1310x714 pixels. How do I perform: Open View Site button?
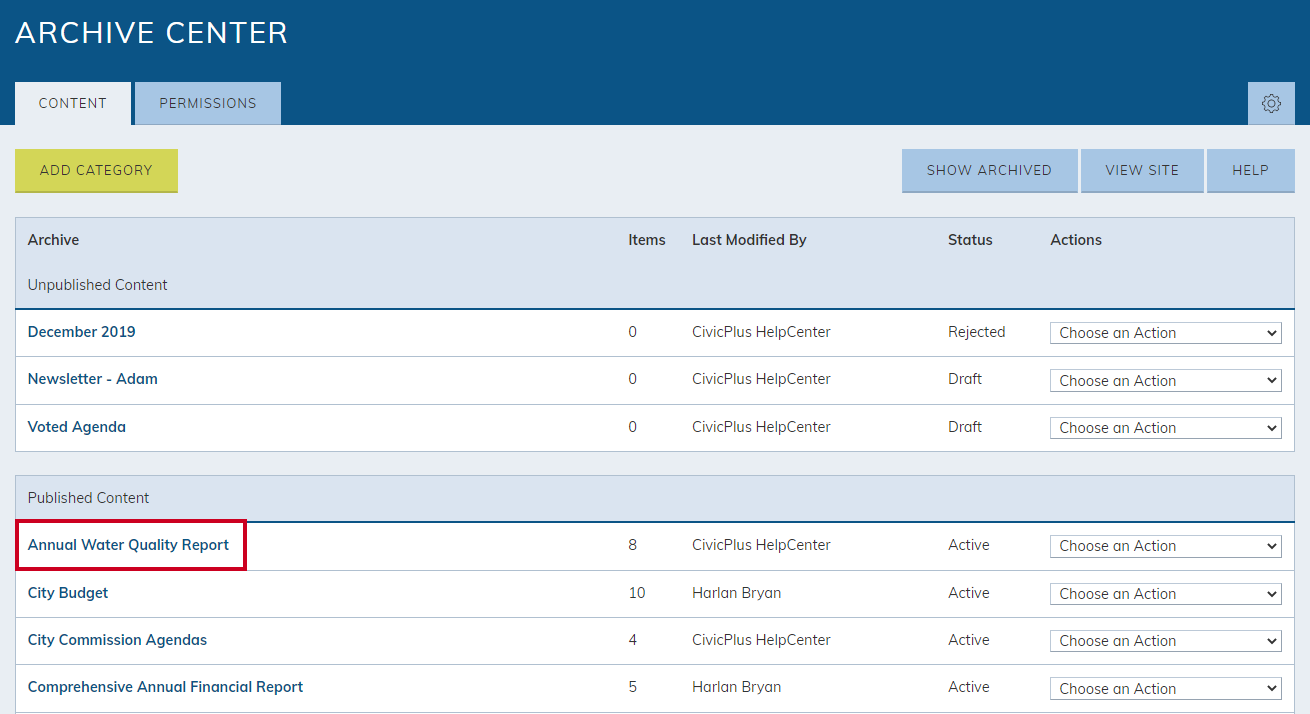coord(1142,170)
